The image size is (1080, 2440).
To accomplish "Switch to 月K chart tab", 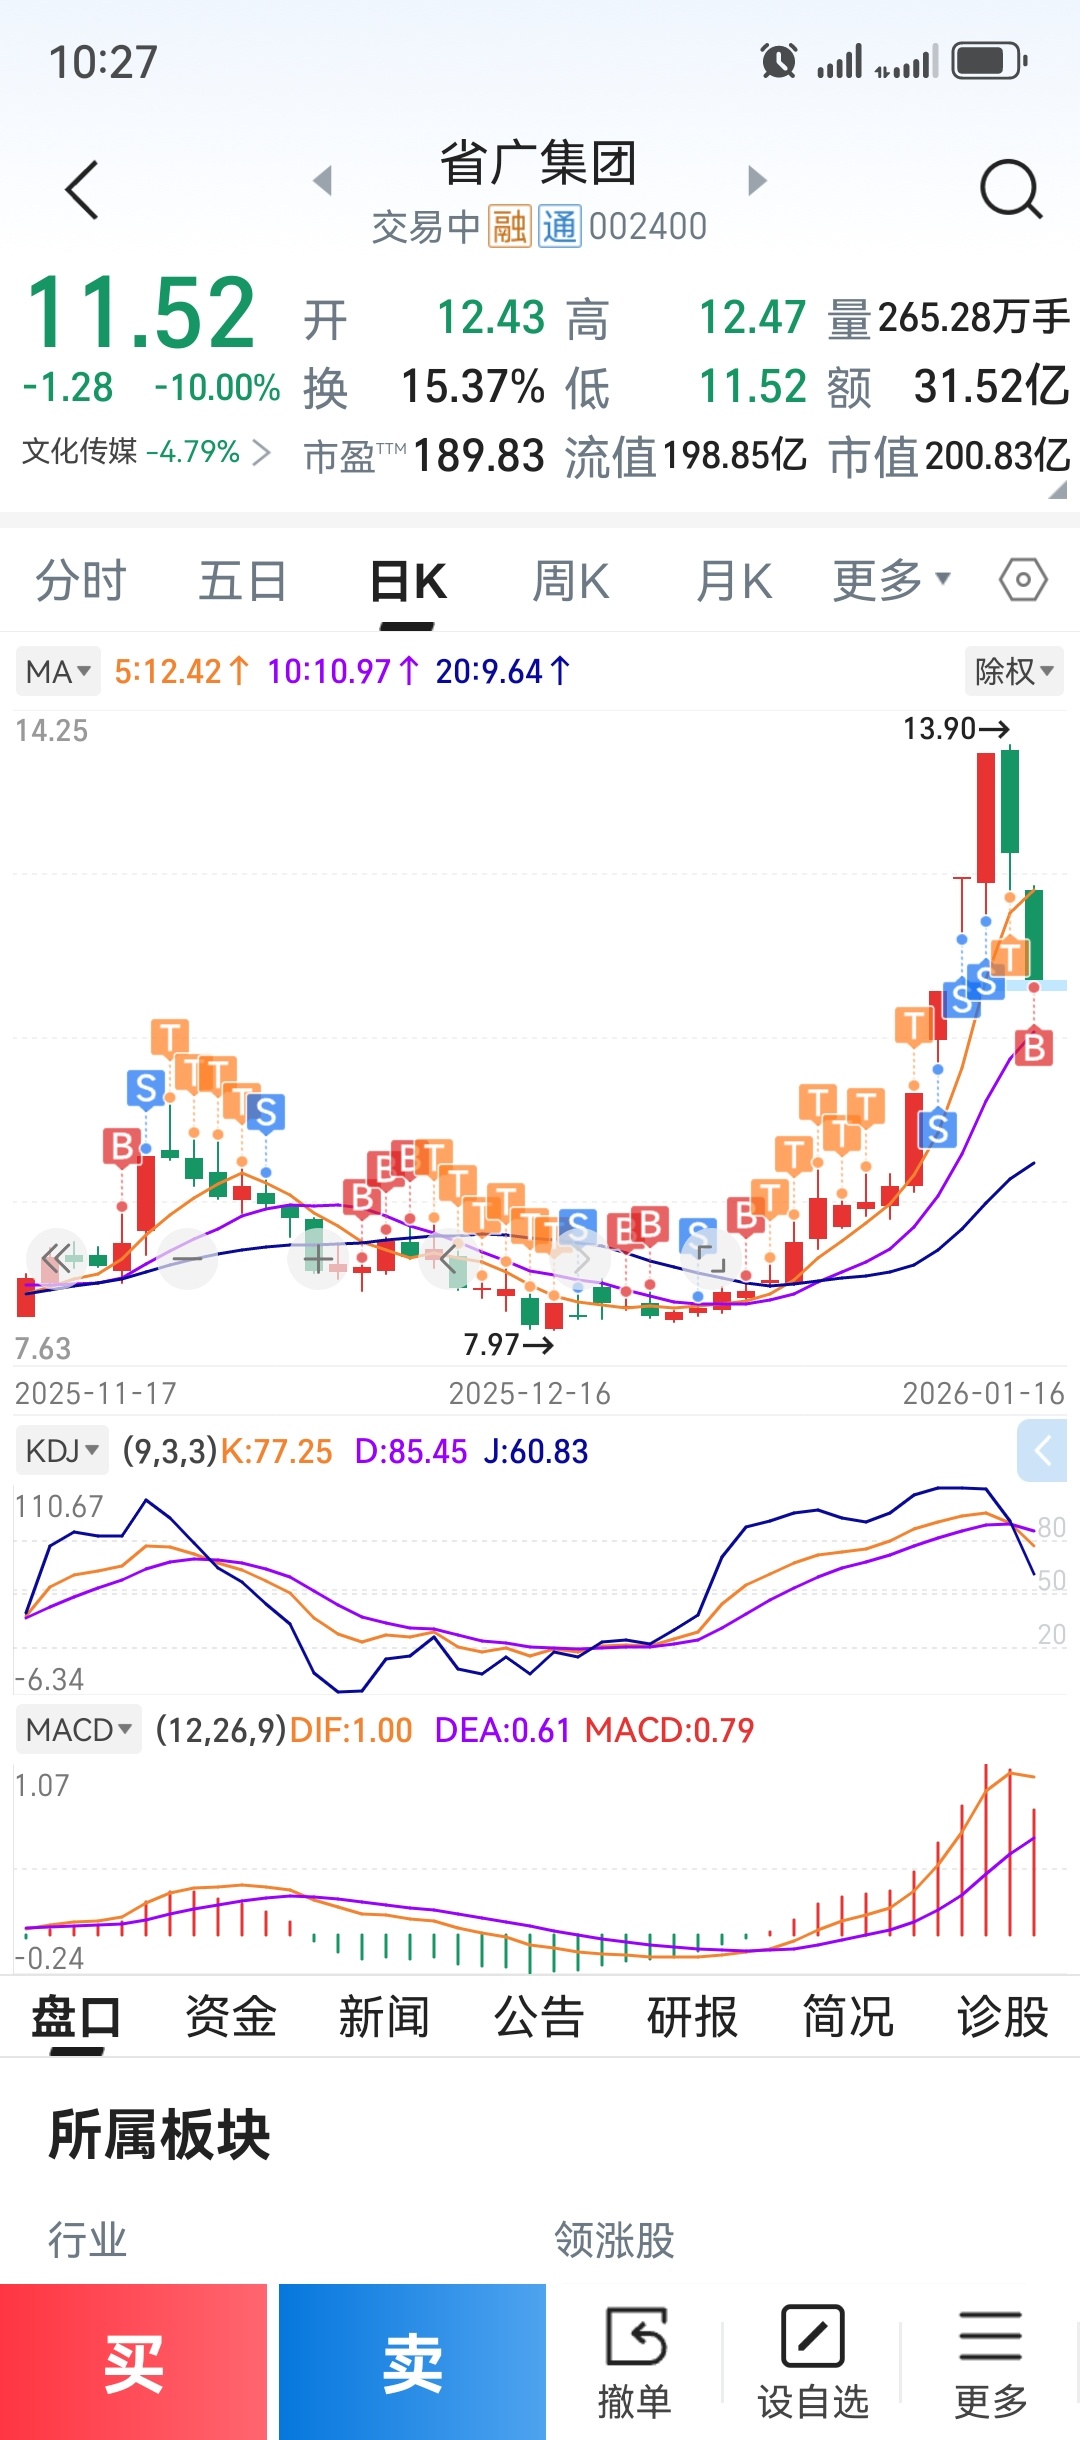I will point(735,581).
